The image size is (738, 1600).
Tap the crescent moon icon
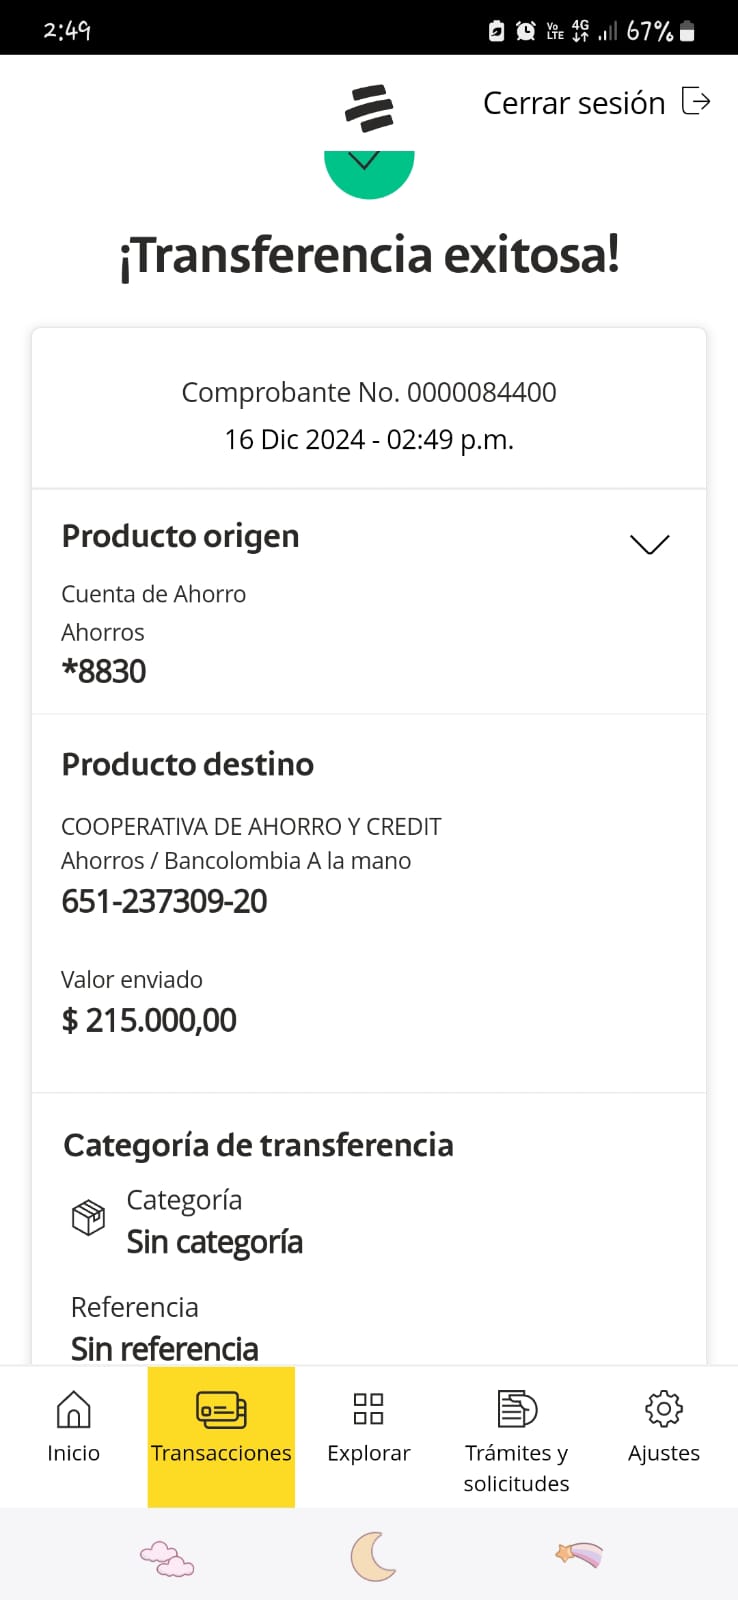(x=372, y=1556)
